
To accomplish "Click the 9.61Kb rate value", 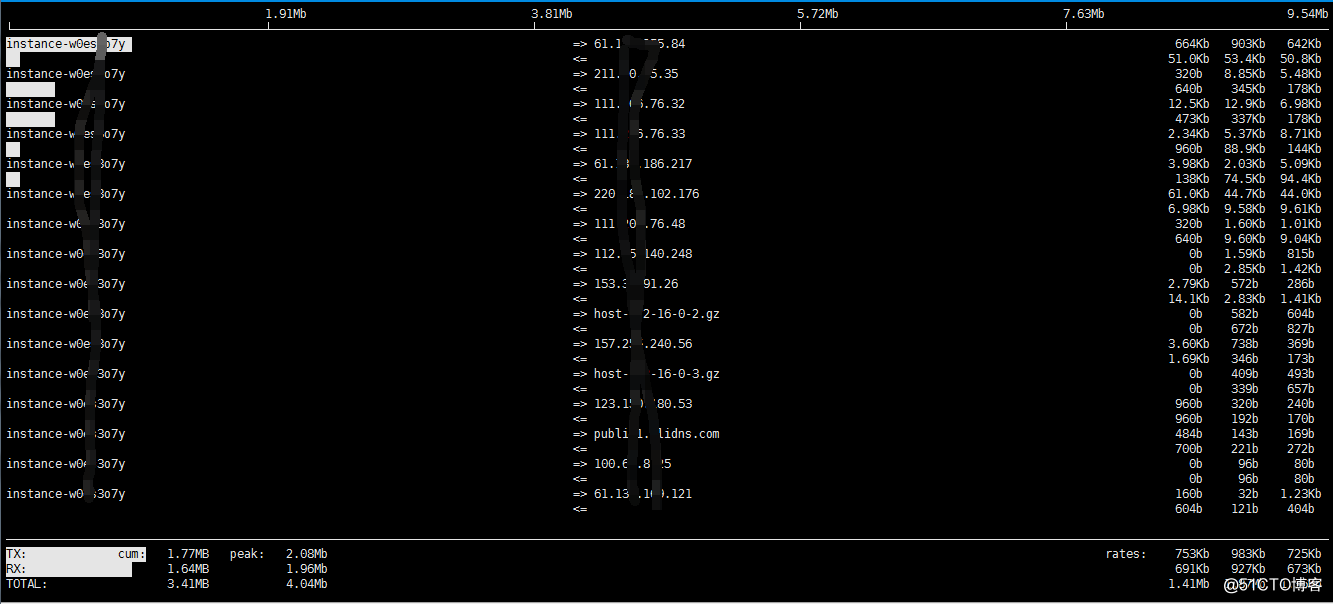I will click(x=1300, y=209).
